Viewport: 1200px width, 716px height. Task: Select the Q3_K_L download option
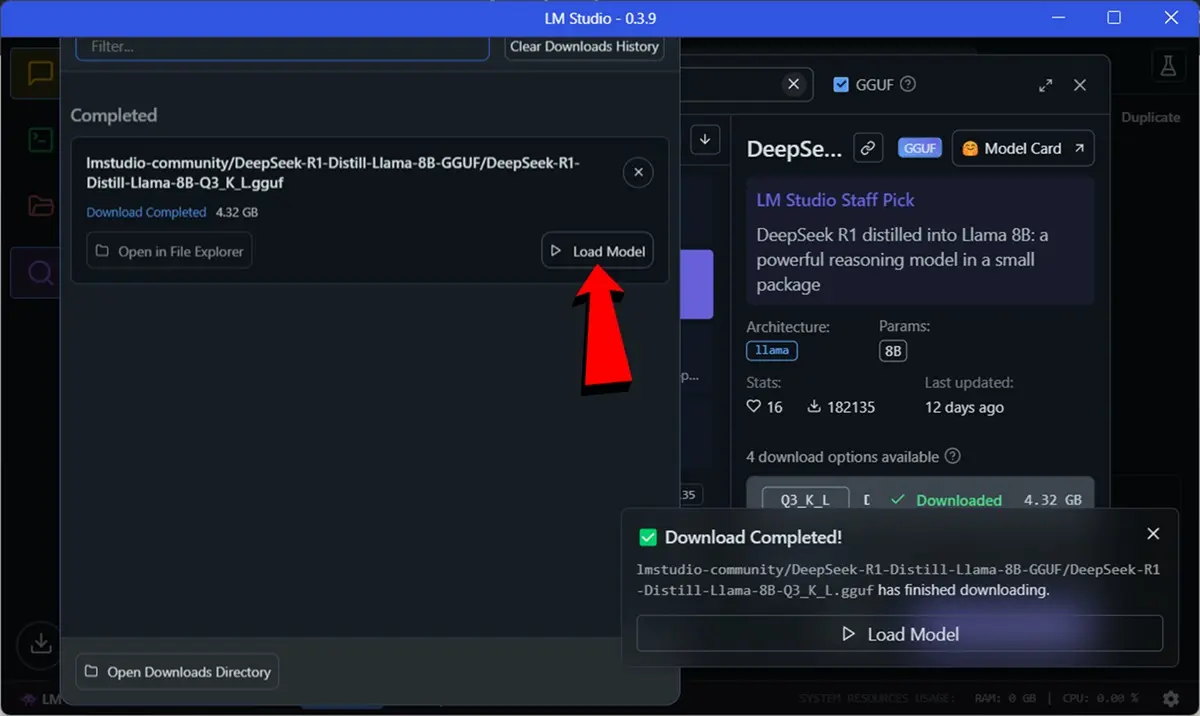tap(805, 500)
